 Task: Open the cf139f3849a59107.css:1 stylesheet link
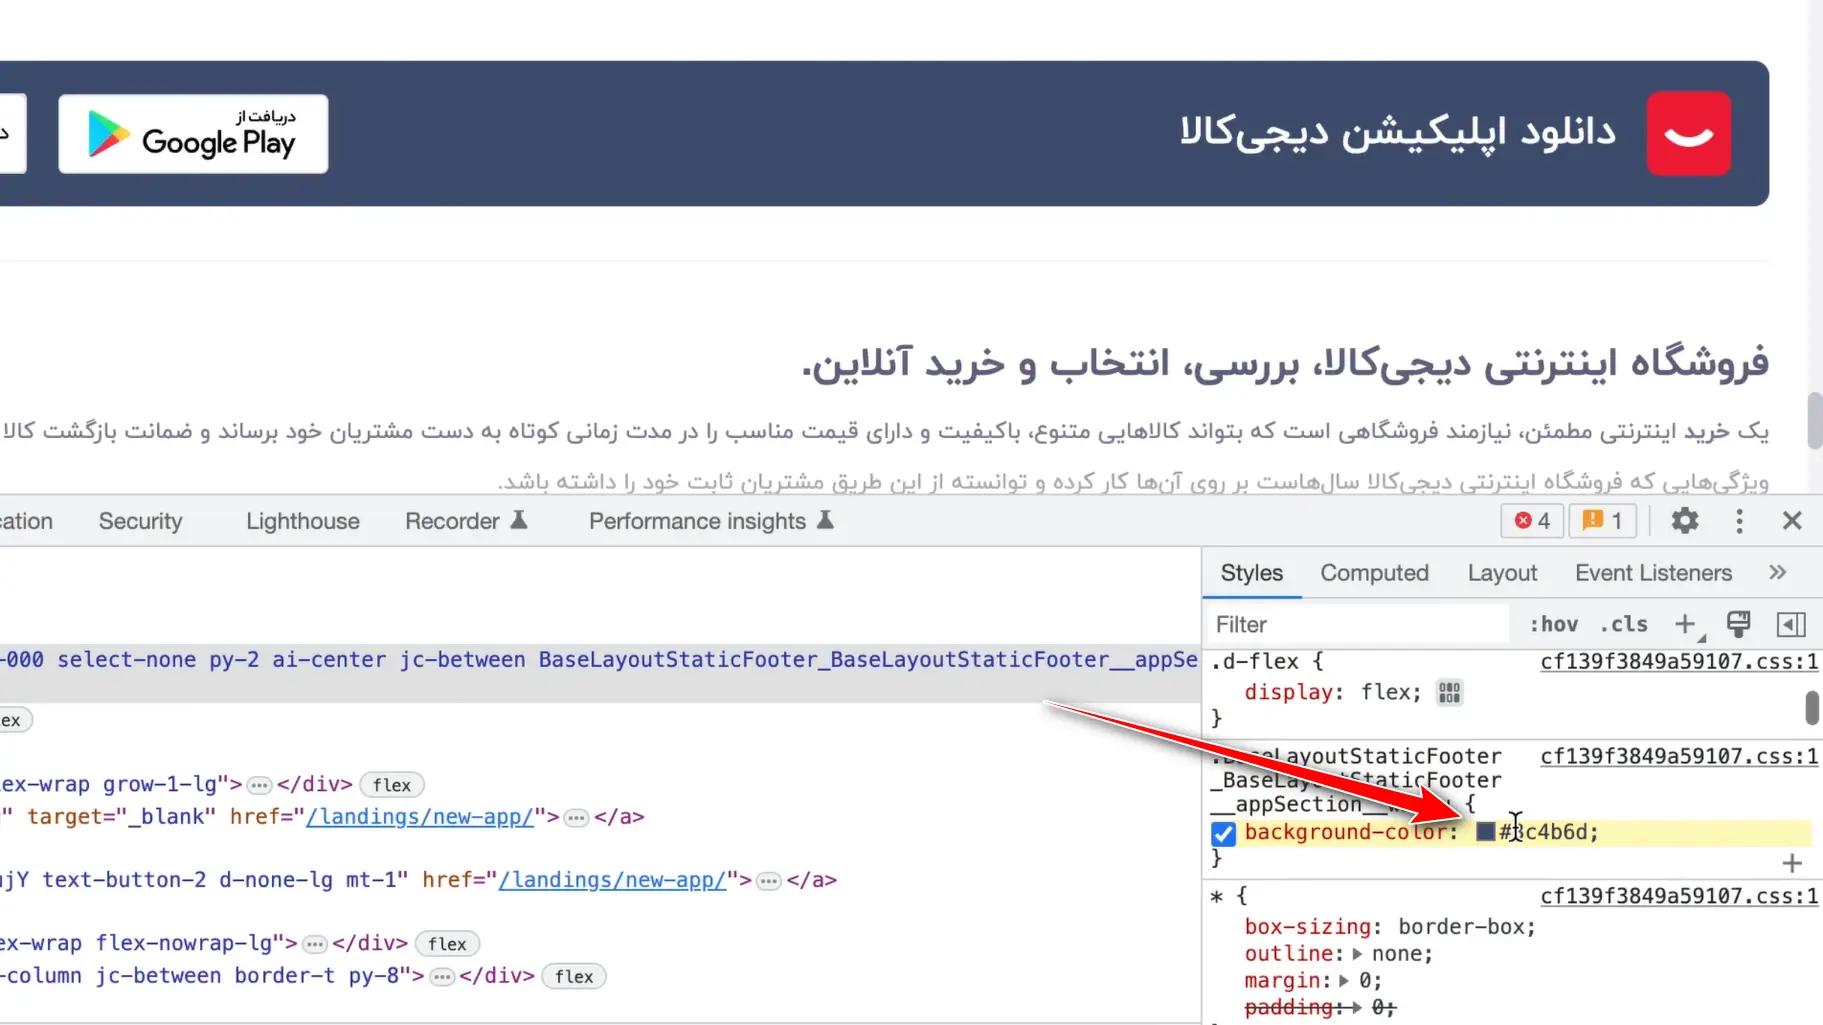1678,661
